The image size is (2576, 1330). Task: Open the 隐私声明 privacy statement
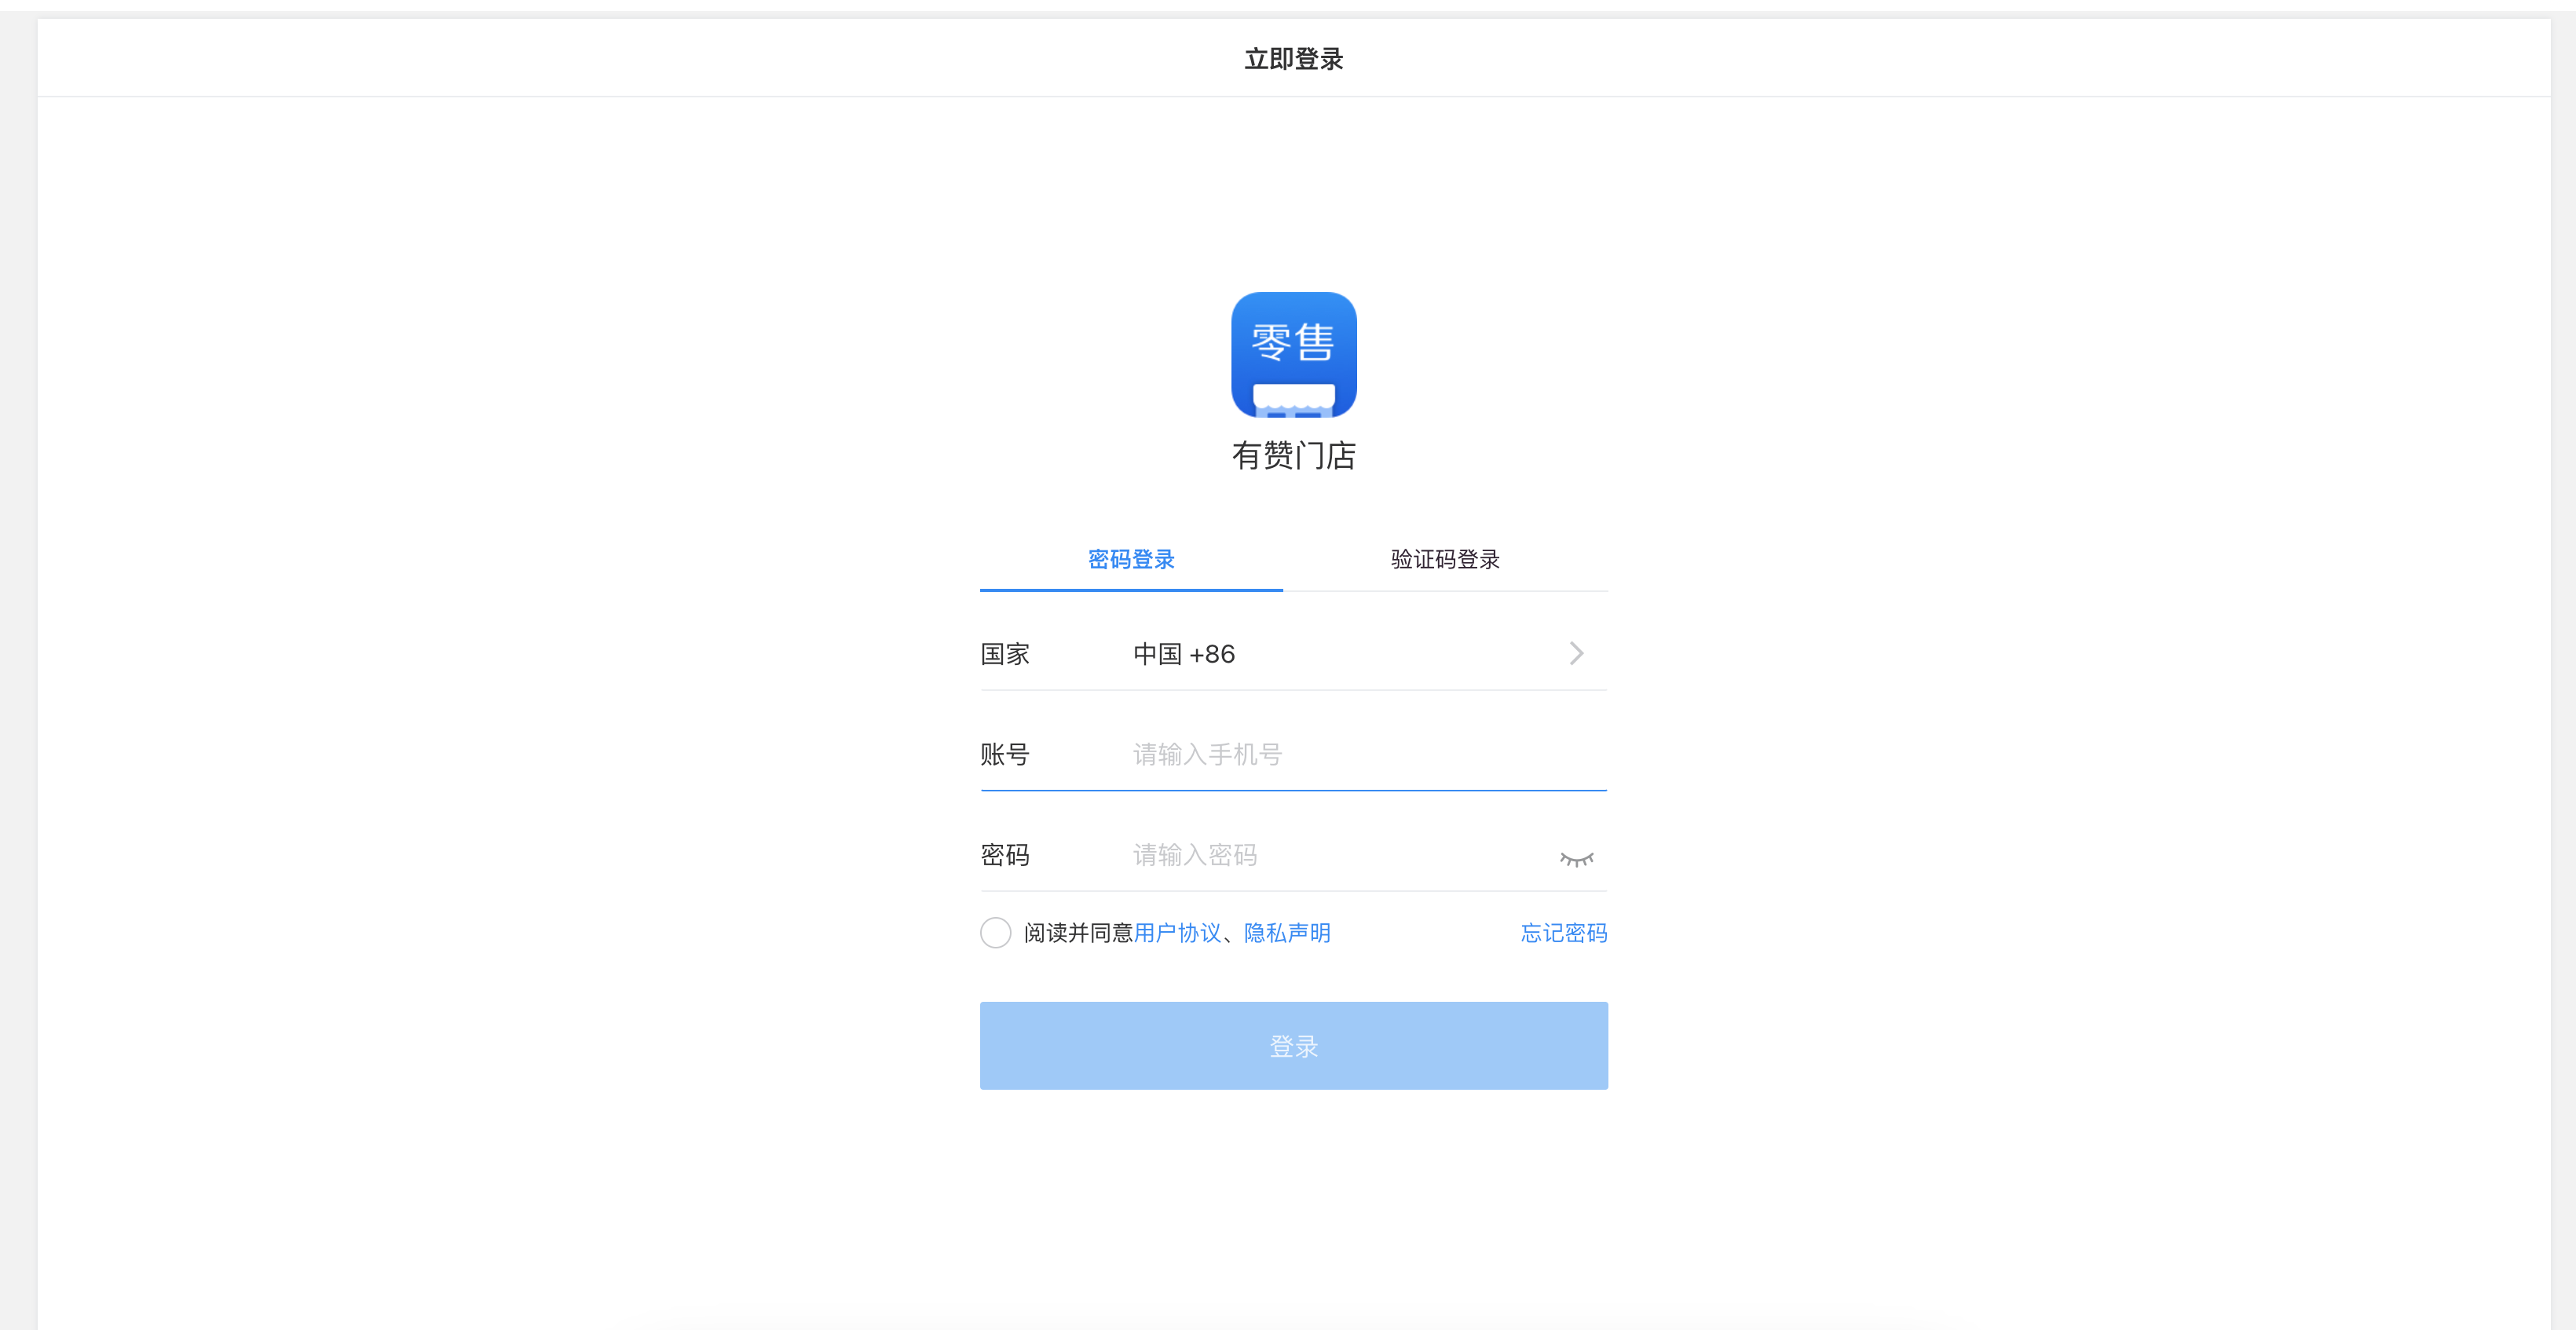pyautogui.click(x=1287, y=932)
